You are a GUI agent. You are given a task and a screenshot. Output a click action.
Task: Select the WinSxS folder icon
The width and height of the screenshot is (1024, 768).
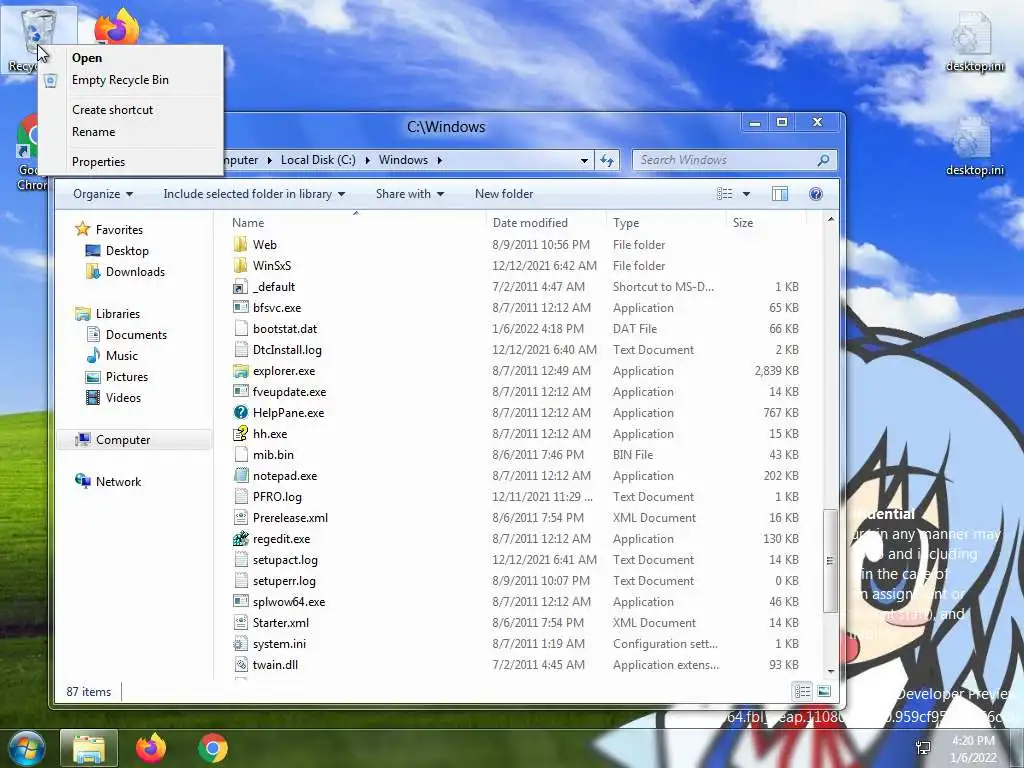point(241,266)
